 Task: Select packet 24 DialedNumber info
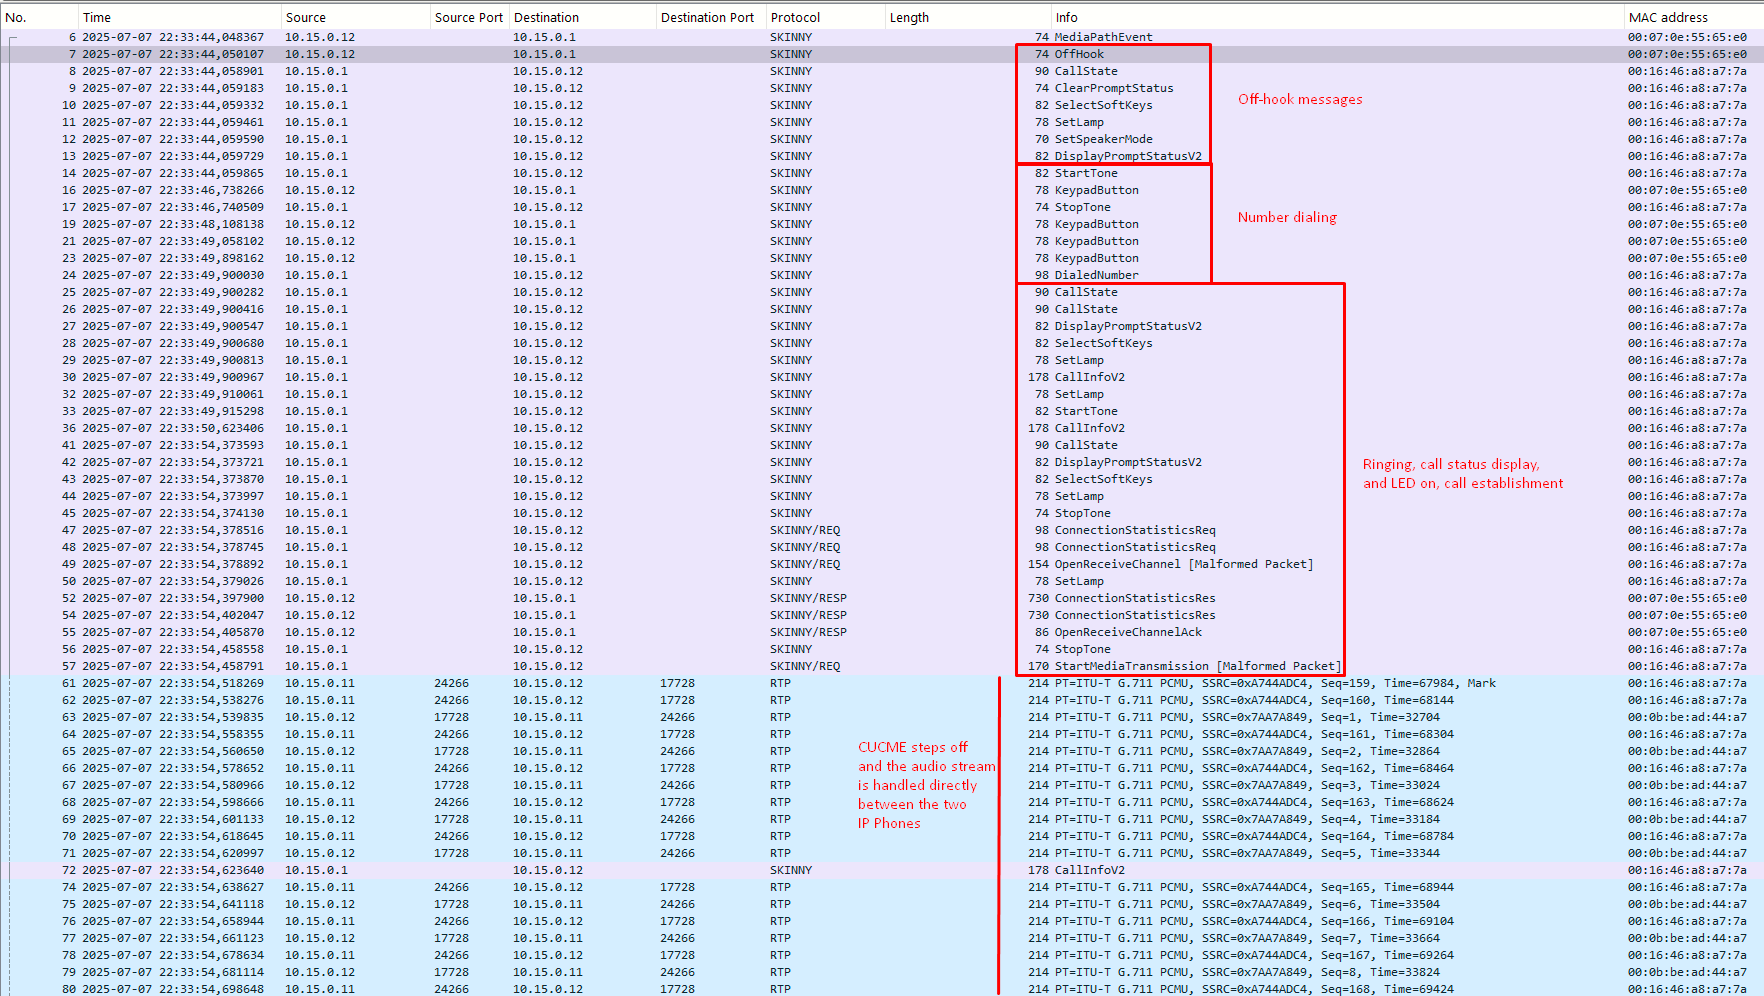1096,275
